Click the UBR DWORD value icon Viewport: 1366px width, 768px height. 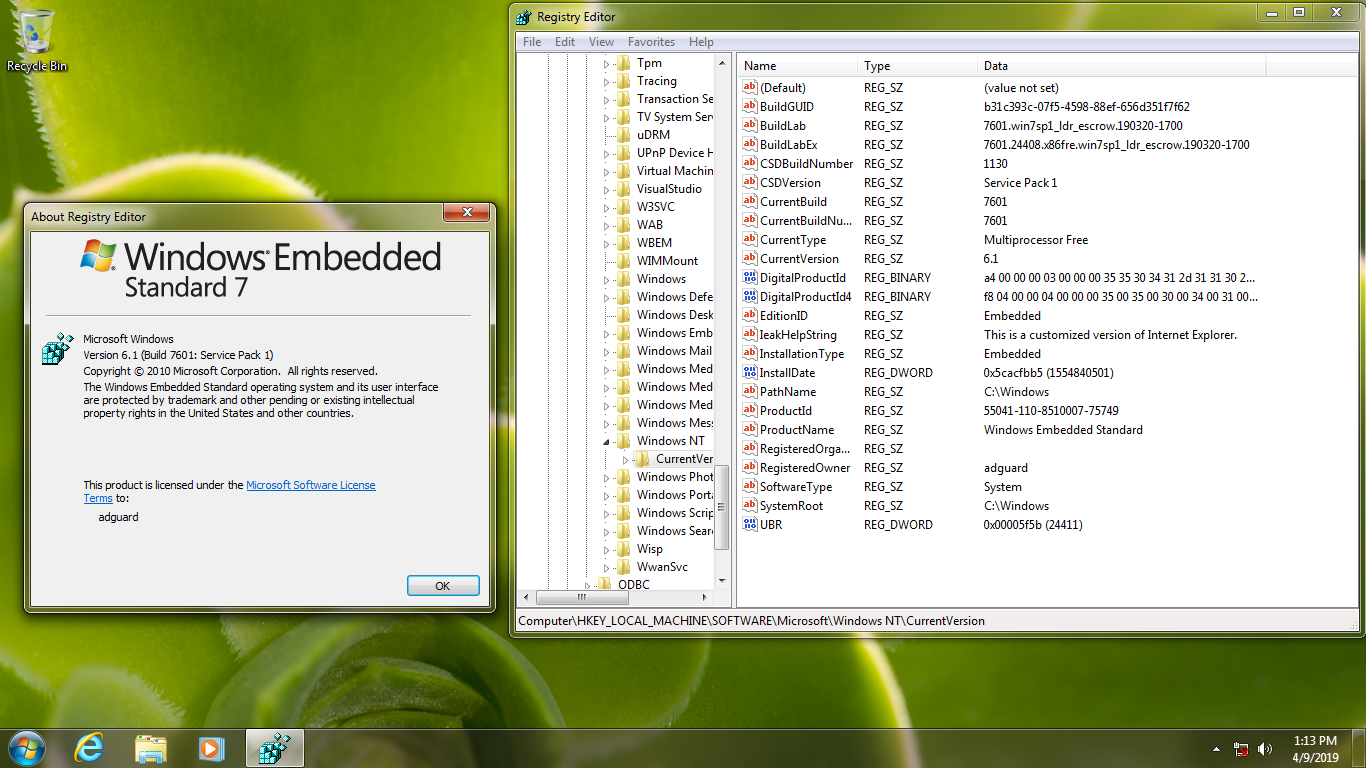click(x=750, y=525)
